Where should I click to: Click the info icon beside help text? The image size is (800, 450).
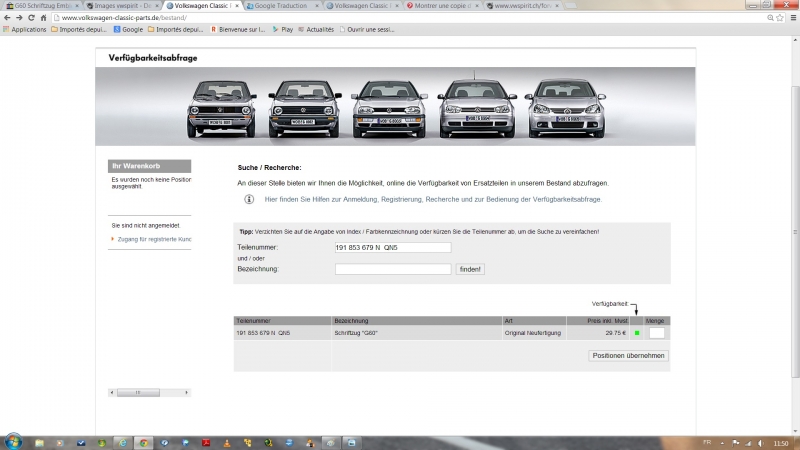(249, 199)
